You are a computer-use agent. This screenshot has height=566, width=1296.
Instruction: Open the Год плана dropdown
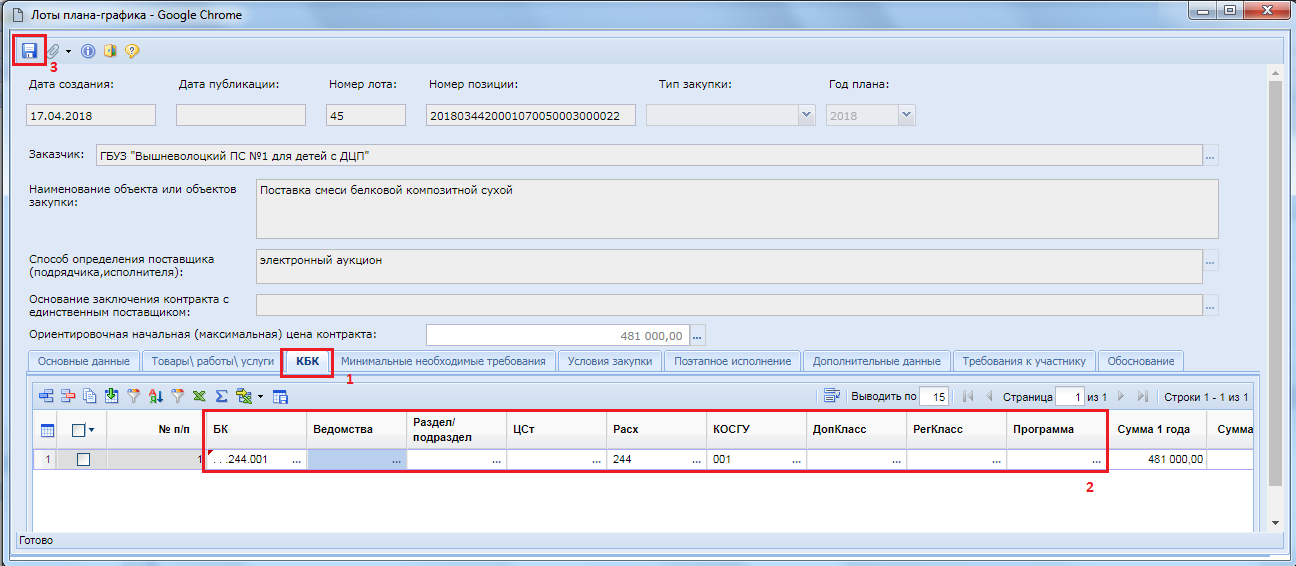[905, 116]
